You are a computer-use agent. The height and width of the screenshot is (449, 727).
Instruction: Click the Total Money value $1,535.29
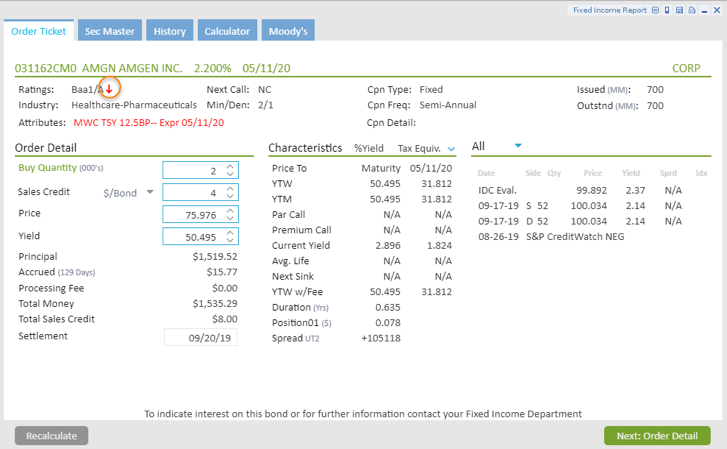pyautogui.click(x=215, y=303)
